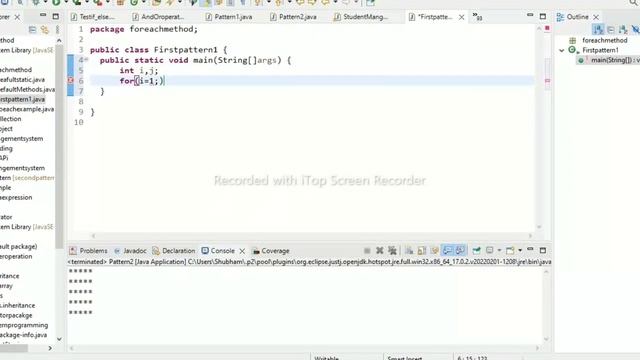Select main(String[]) method in Outline
This screenshot has width=640, height=360.
615,60
